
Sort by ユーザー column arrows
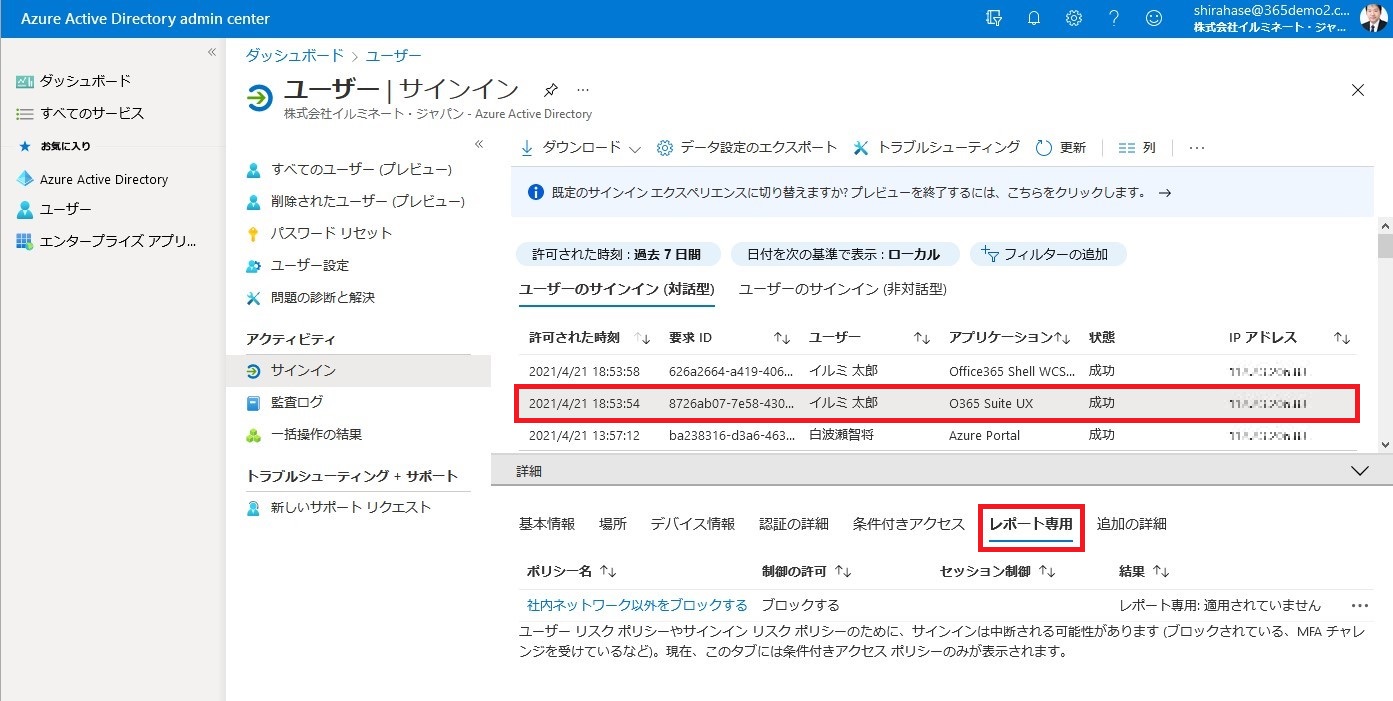pyautogui.click(x=922, y=338)
